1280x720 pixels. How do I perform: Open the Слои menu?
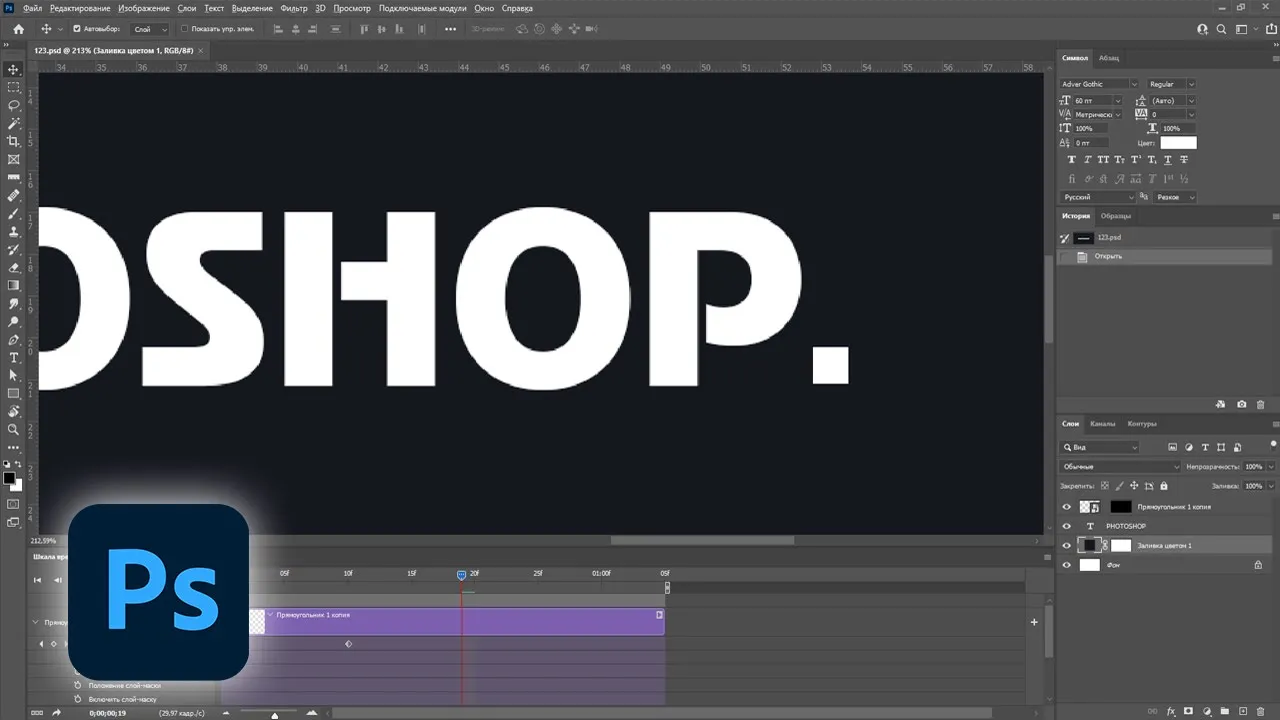point(186,8)
